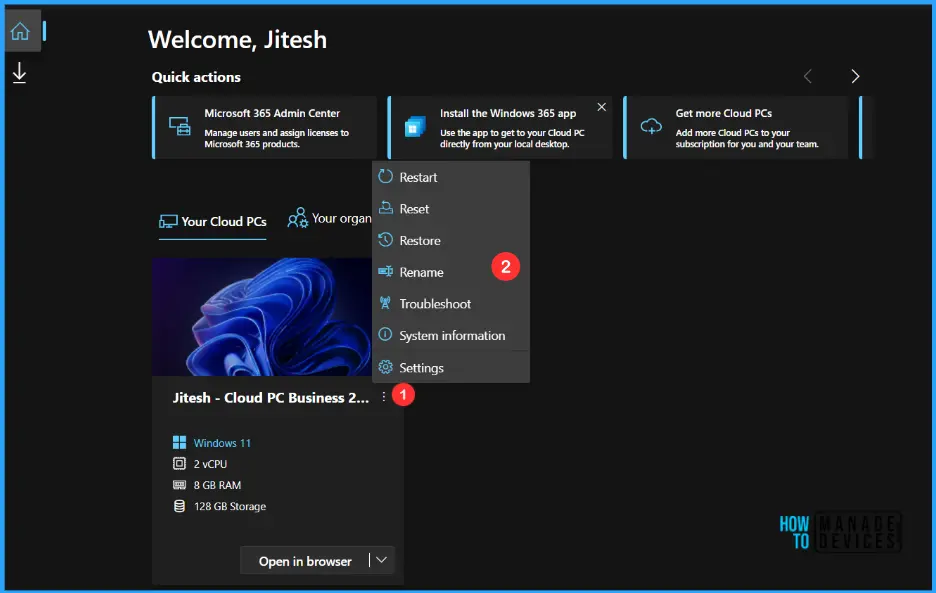Viewport: 936px width, 593px height.
Task: Click the Microsoft 365 Admin Center icon
Action: (180, 127)
